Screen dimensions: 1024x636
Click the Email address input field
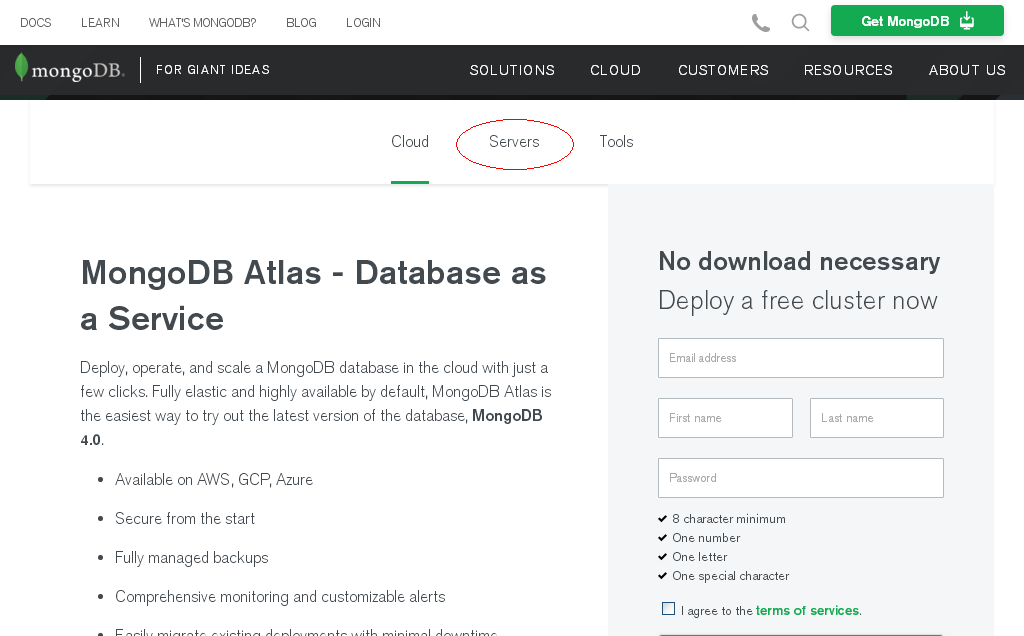pos(800,357)
